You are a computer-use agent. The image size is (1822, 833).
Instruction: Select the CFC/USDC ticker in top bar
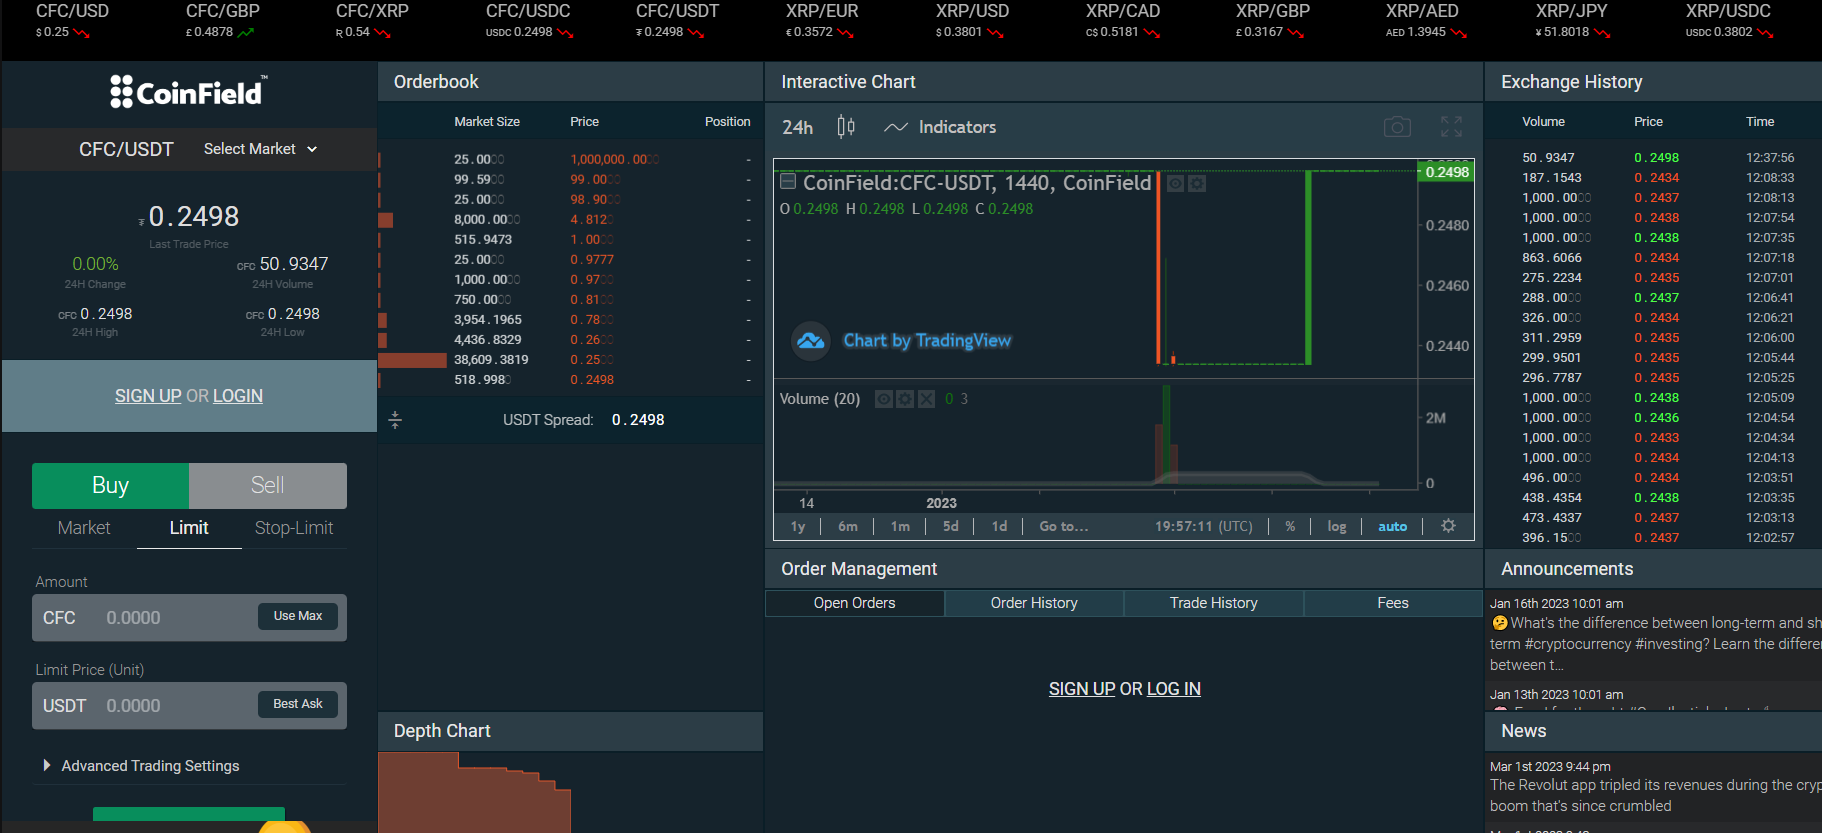pos(529,21)
